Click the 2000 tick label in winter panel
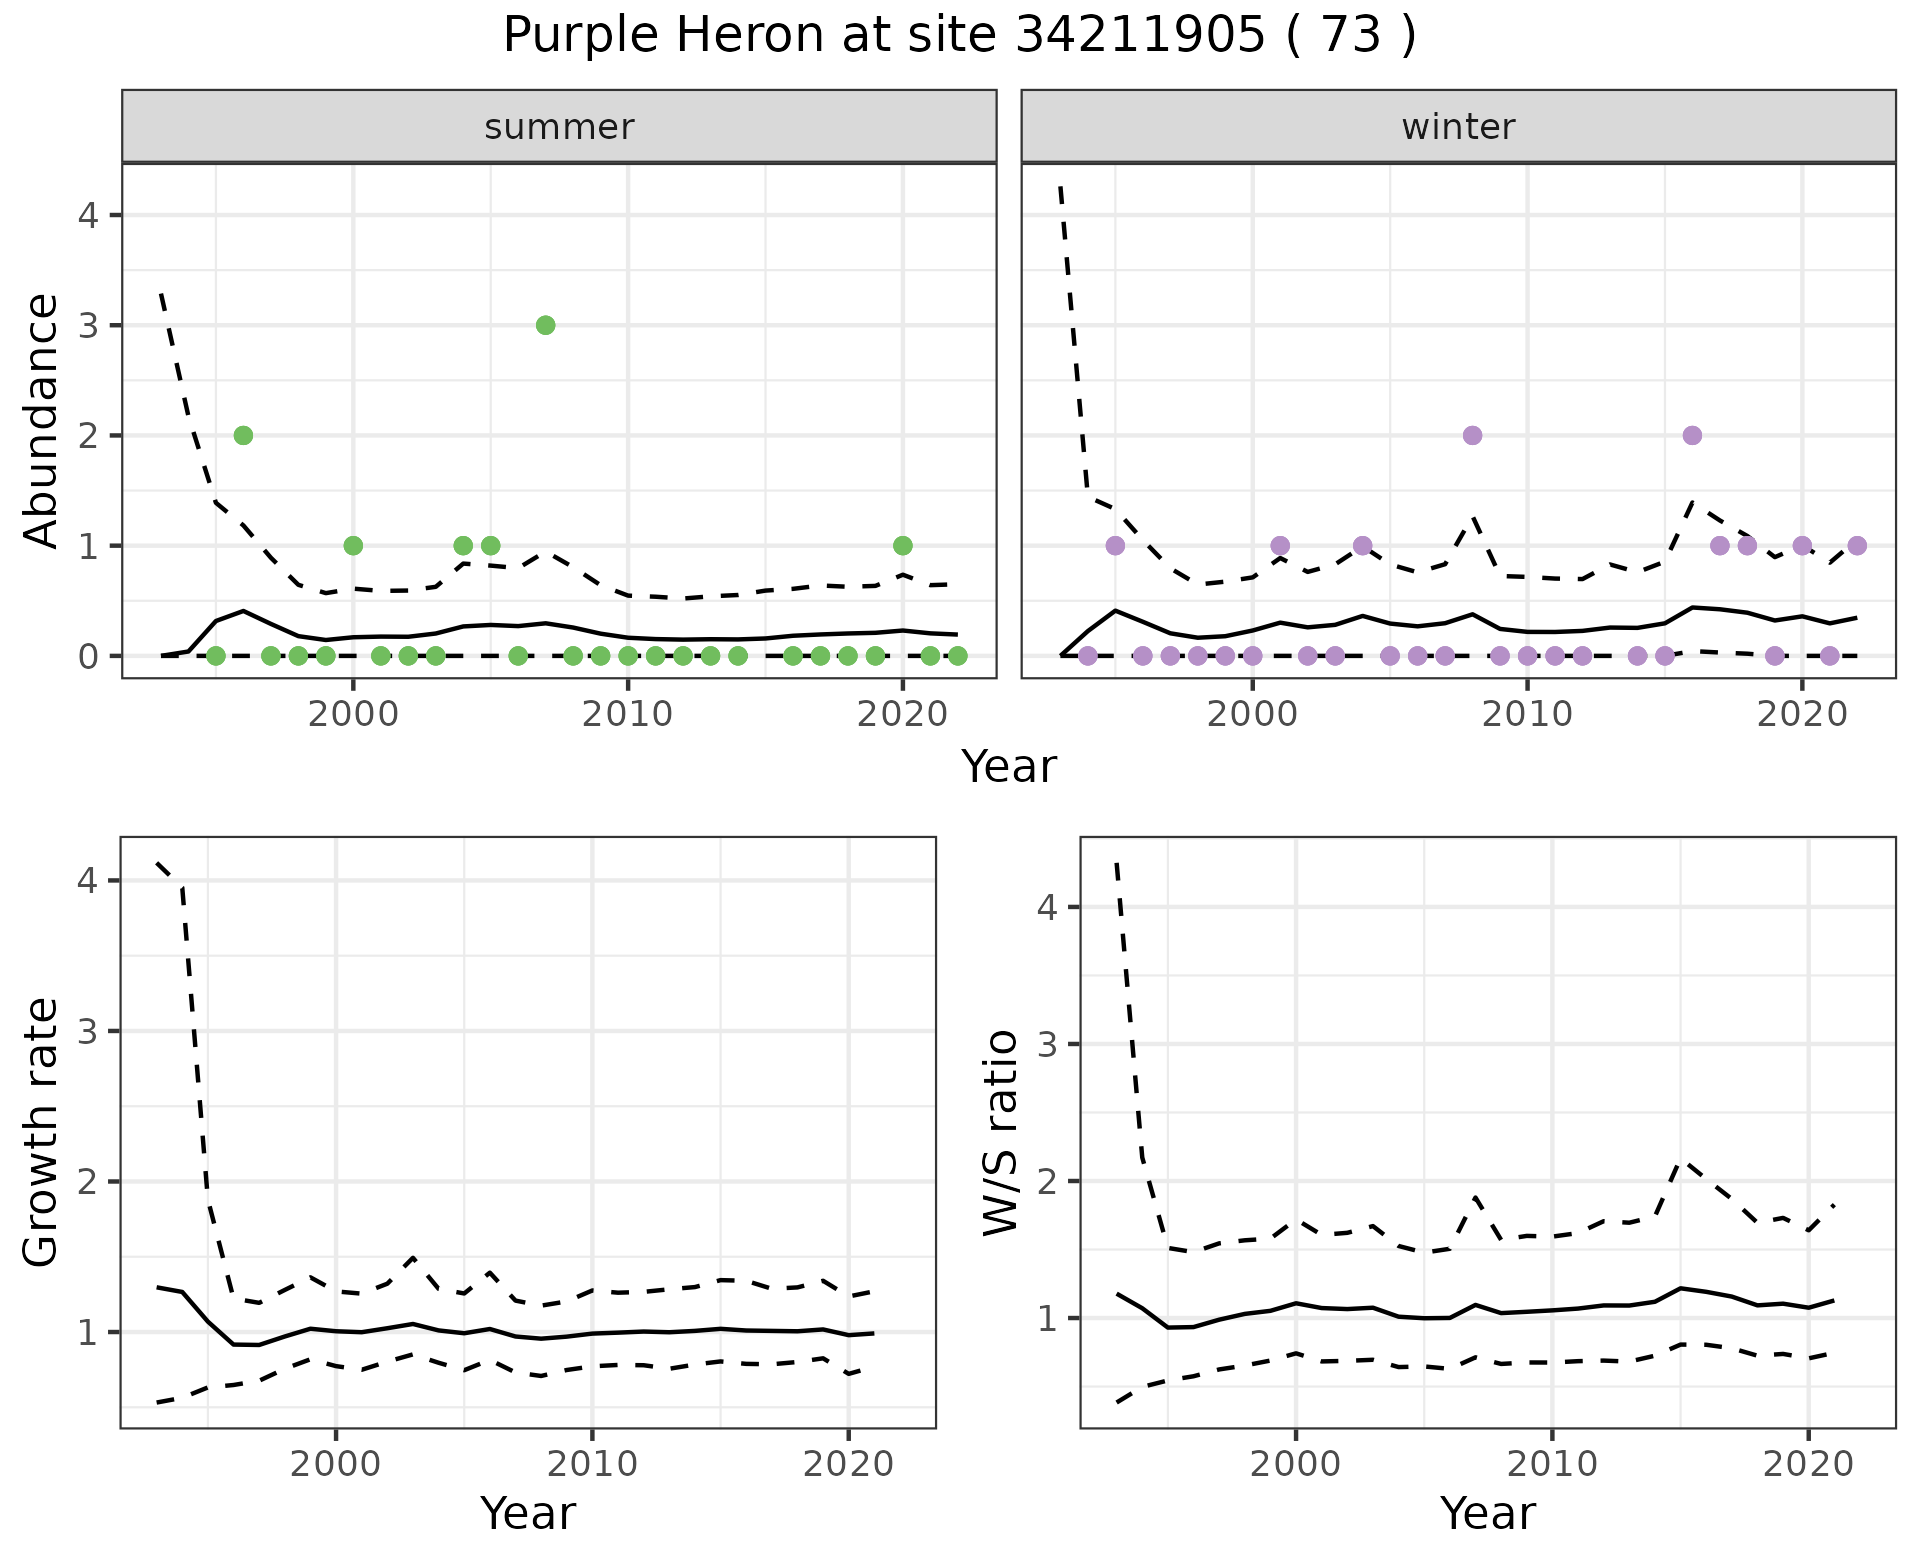The image size is (1920, 1560). (x=1252, y=714)
